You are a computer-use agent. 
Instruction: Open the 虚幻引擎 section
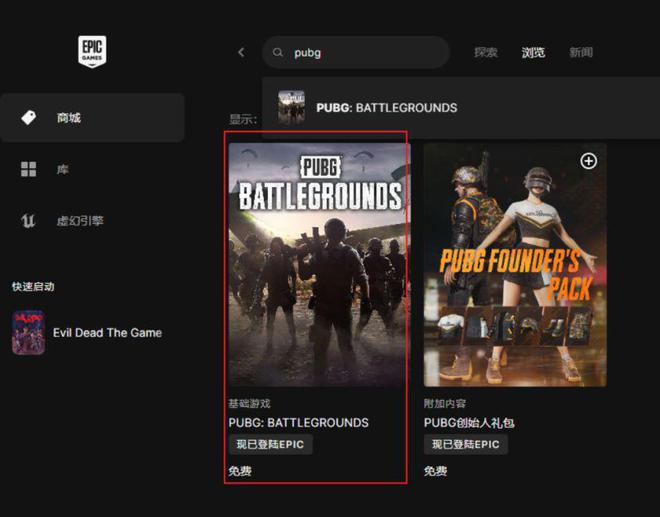pyautogui.click(x=80, y=221)
